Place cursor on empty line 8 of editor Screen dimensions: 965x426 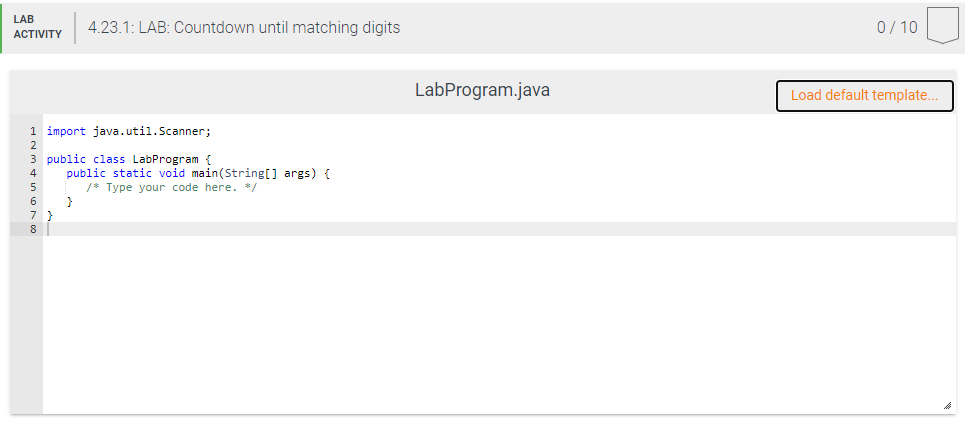coord(499,229)
